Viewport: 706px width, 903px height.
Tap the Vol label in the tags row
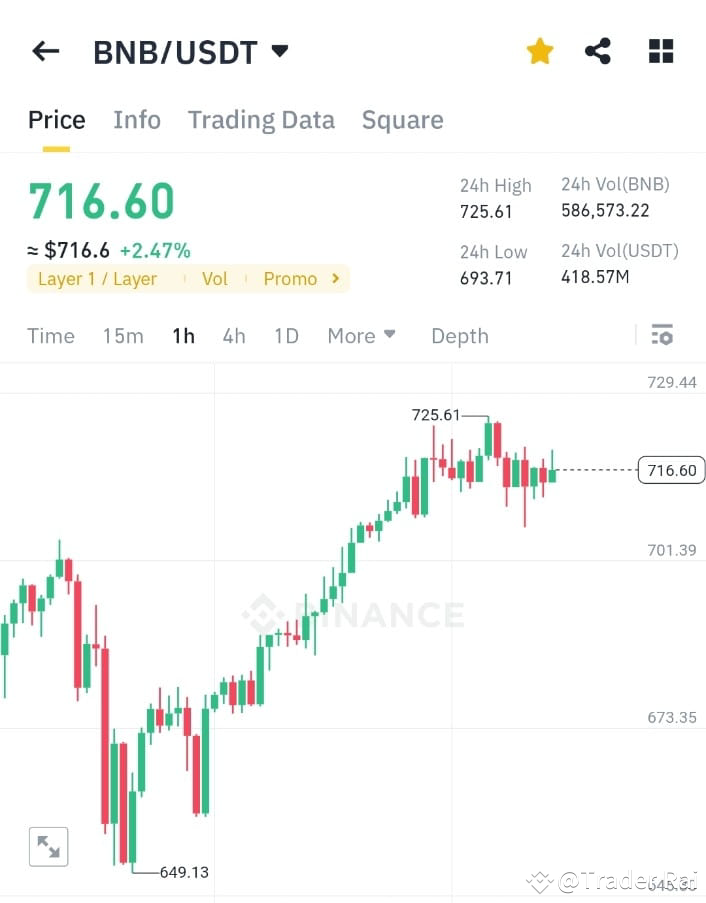[x=214, y=279]
